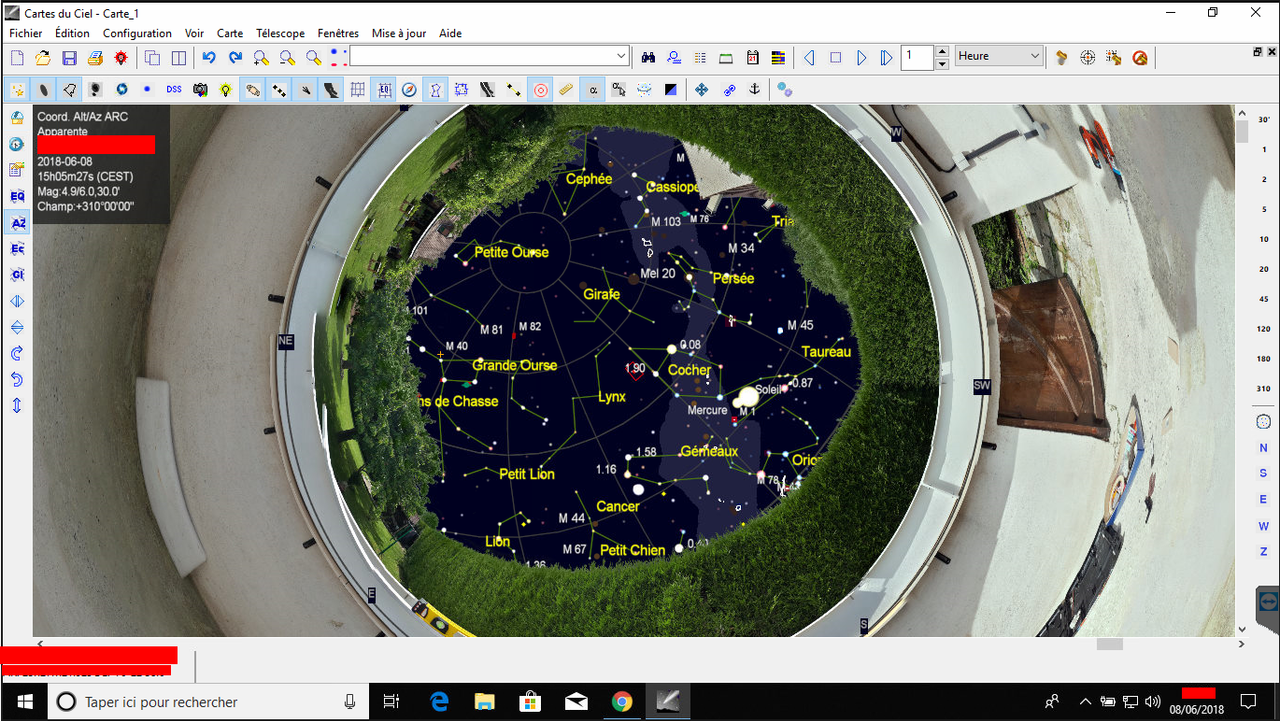1280x721 pixels.
Task: Click the red-orange no-tracking icon
Action: [x=1140, y=58]
